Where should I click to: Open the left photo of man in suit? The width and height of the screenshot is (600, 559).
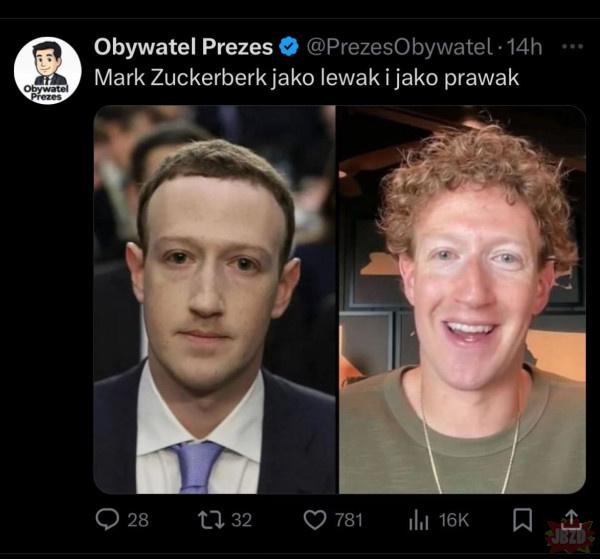click(214, 299)
